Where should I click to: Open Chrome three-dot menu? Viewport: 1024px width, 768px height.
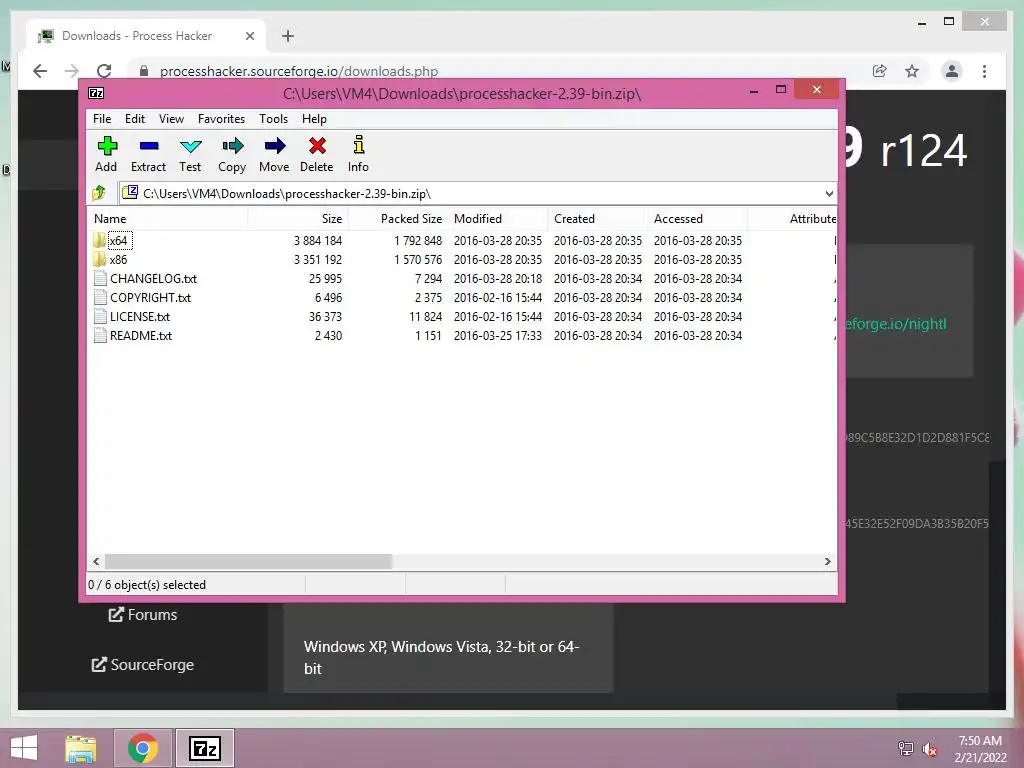(984, 71)
